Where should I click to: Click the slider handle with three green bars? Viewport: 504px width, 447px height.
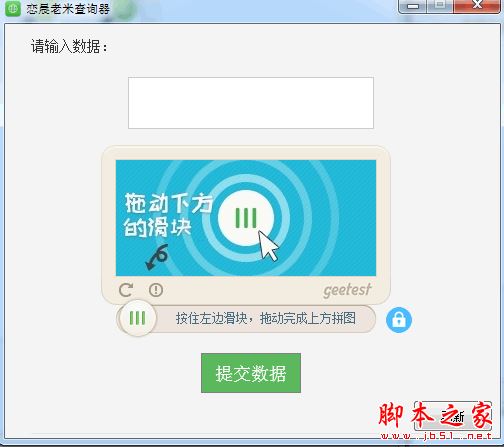pyautogui.click(x=137, y=318)
